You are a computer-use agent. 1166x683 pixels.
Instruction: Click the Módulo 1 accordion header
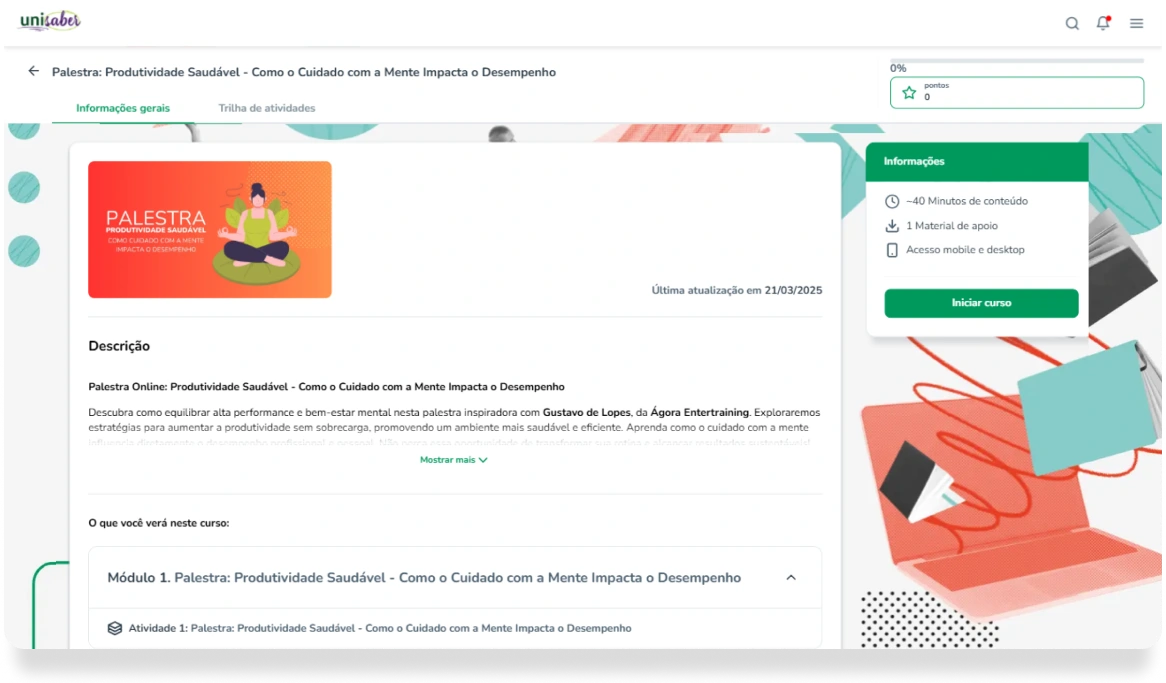coord(454,578)
